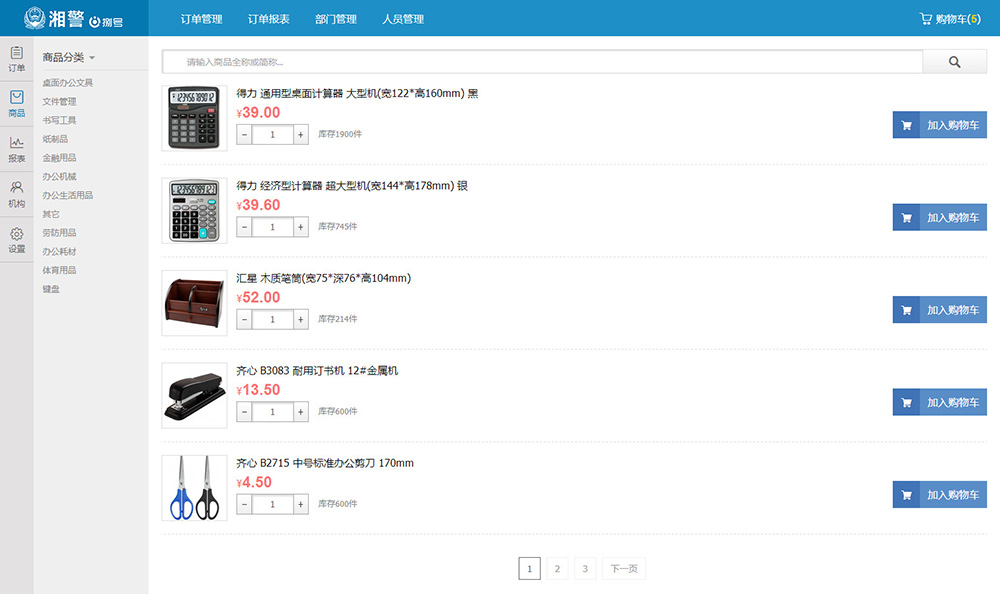Increase quantity for 齐心 B2715 scissors
Screen dimensions: 1000x594
point(301,505)
